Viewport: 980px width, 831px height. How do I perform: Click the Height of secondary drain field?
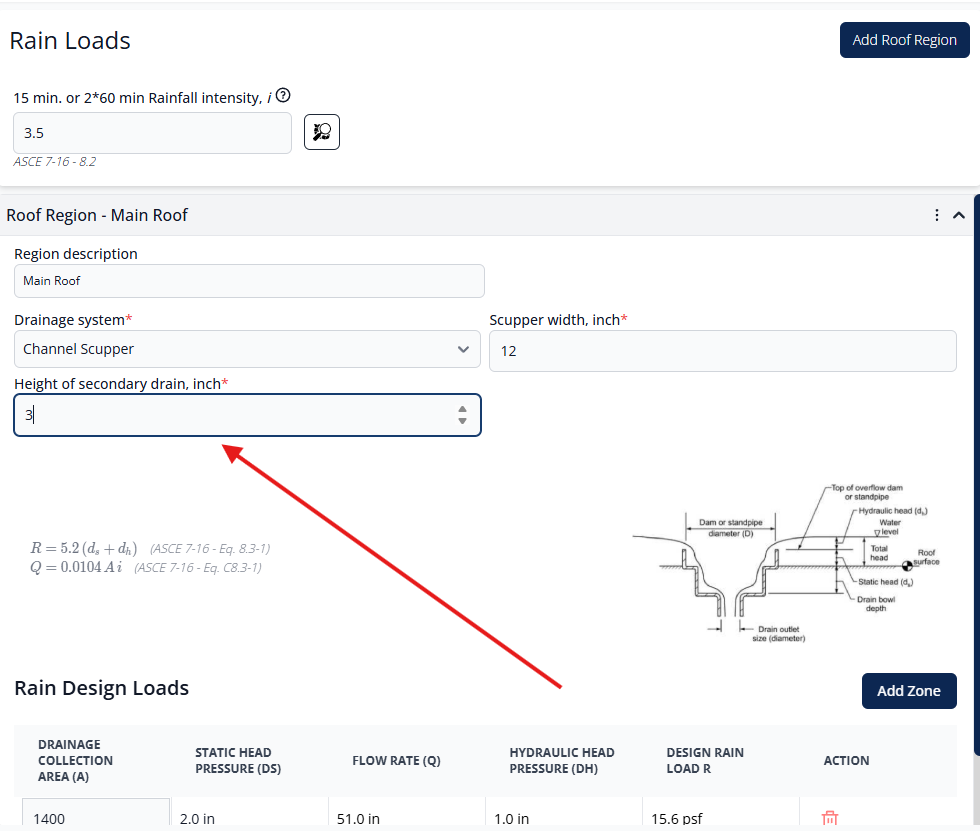tap(235, 415)
